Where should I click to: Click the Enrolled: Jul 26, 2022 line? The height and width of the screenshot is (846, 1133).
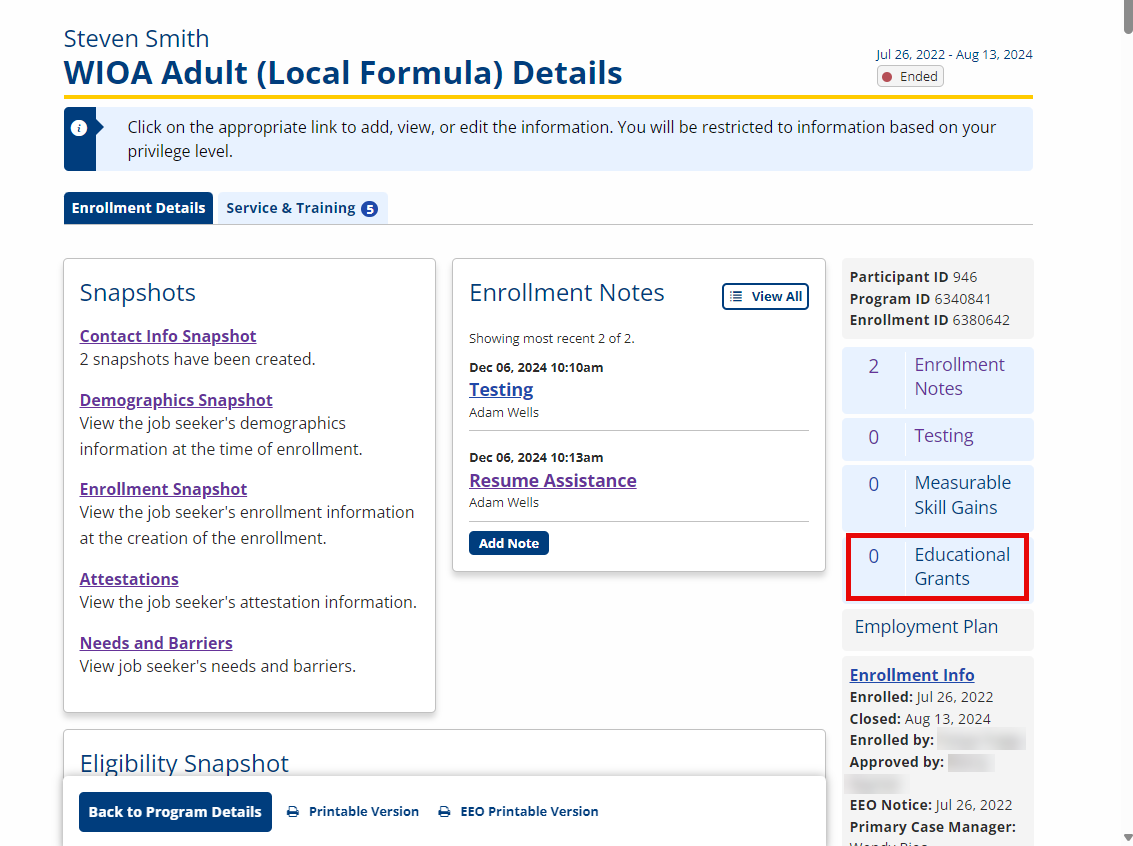(x=921, y=697)
